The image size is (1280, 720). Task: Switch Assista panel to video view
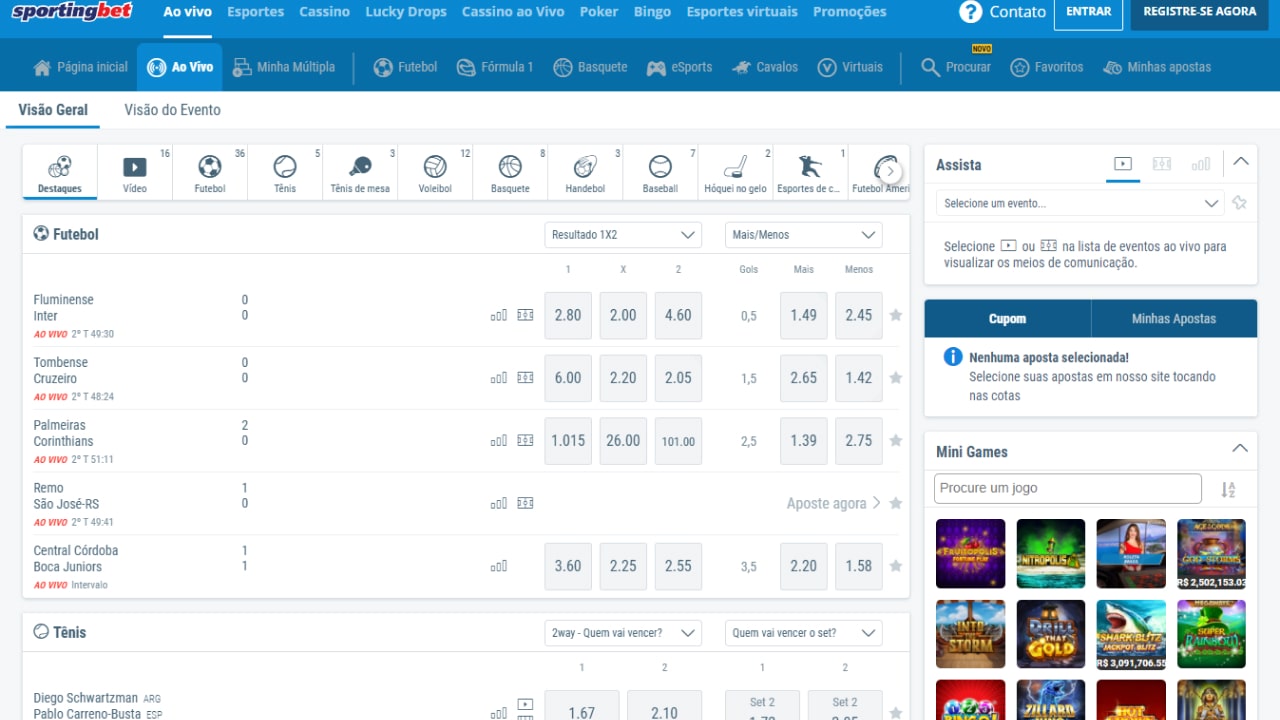tap(1123, 164)
